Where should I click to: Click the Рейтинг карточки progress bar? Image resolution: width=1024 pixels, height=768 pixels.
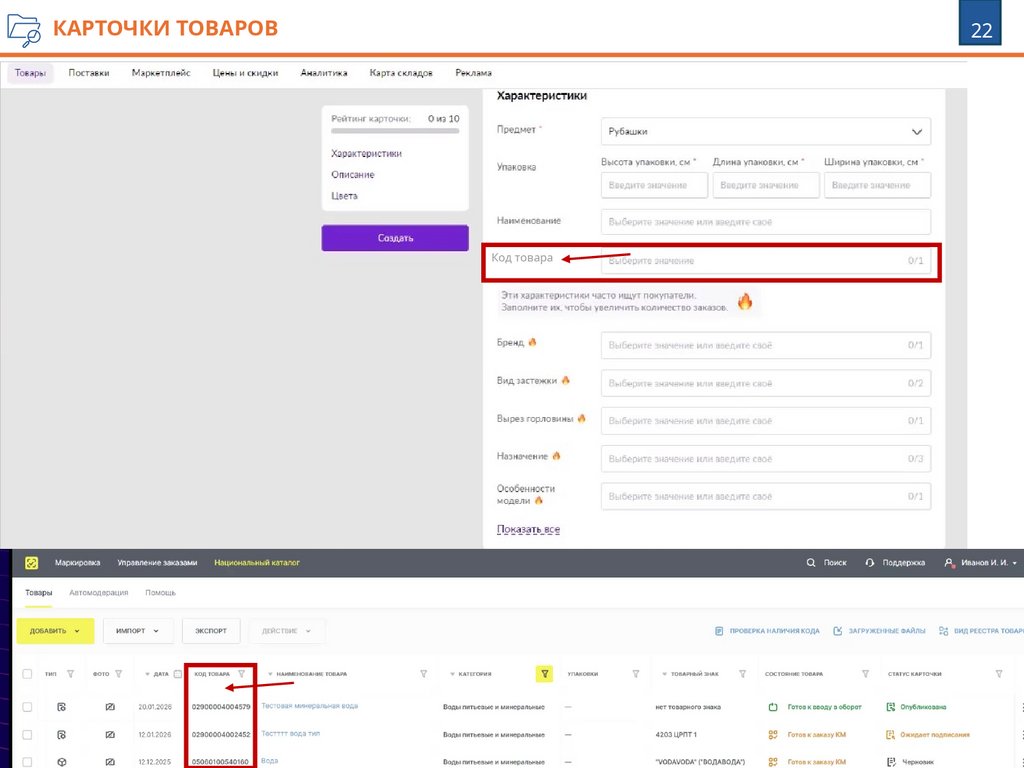pos(395,131)
